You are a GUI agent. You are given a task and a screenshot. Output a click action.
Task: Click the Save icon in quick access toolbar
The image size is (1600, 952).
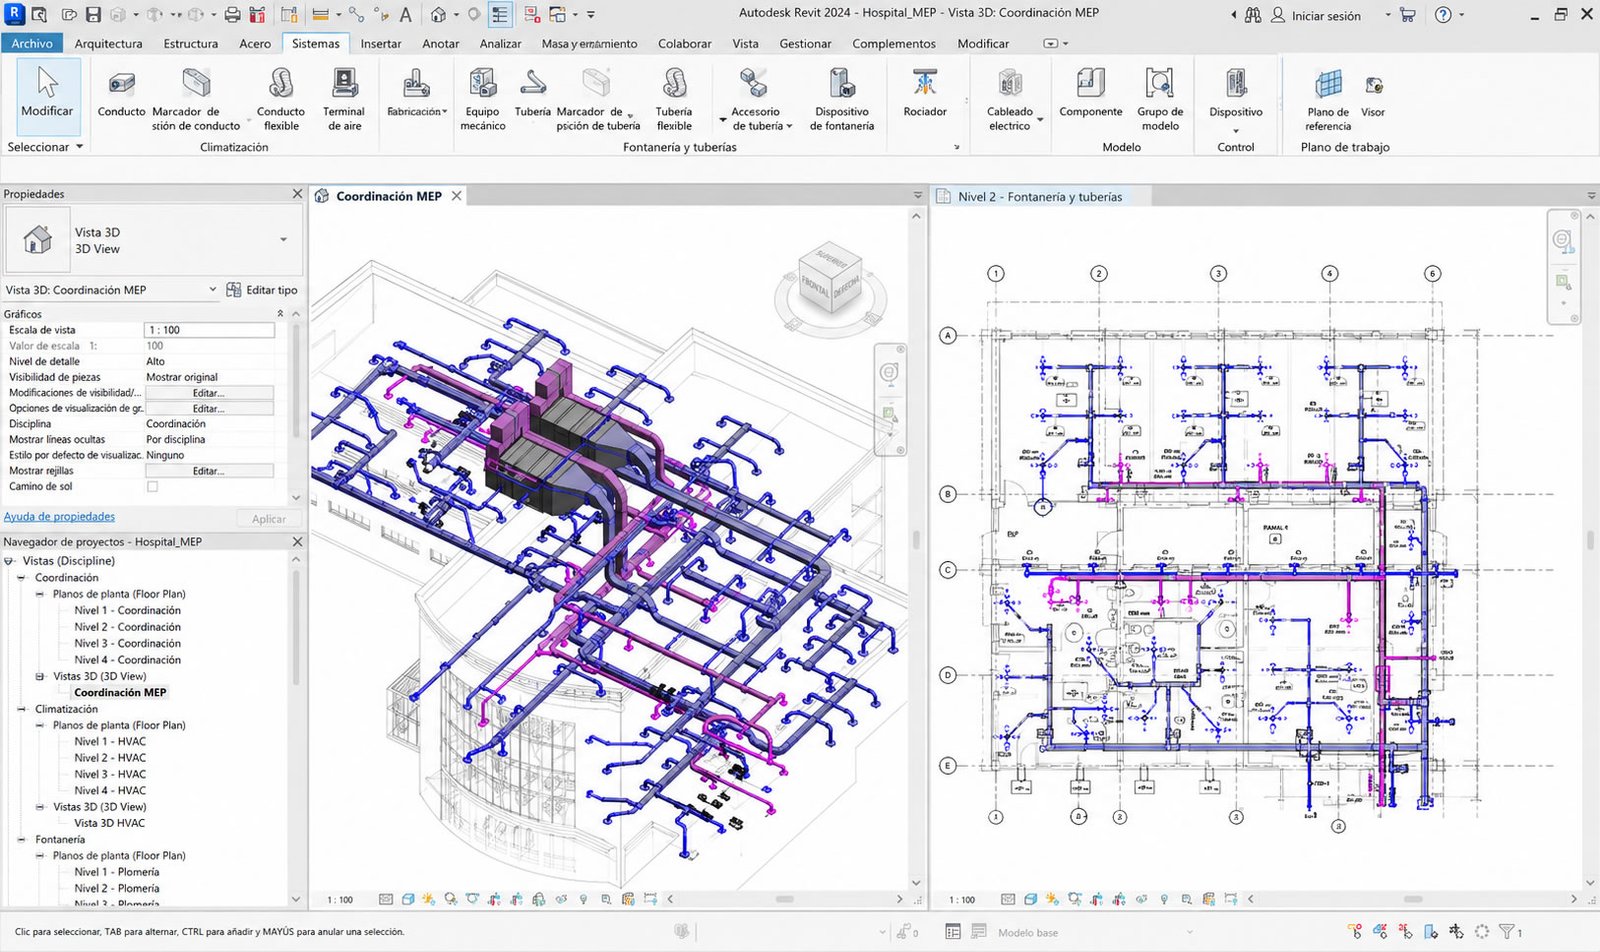(x=93, y=15)
